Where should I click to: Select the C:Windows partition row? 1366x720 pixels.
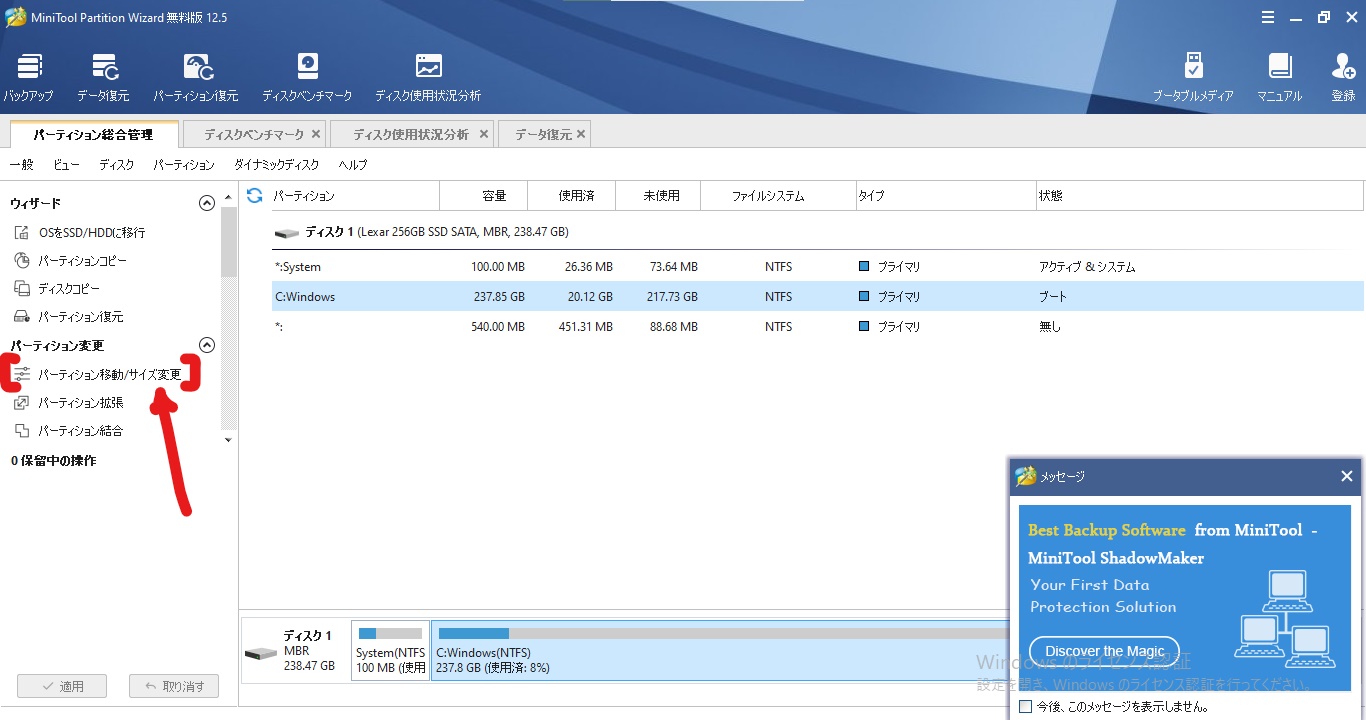[x=818, y=297]
